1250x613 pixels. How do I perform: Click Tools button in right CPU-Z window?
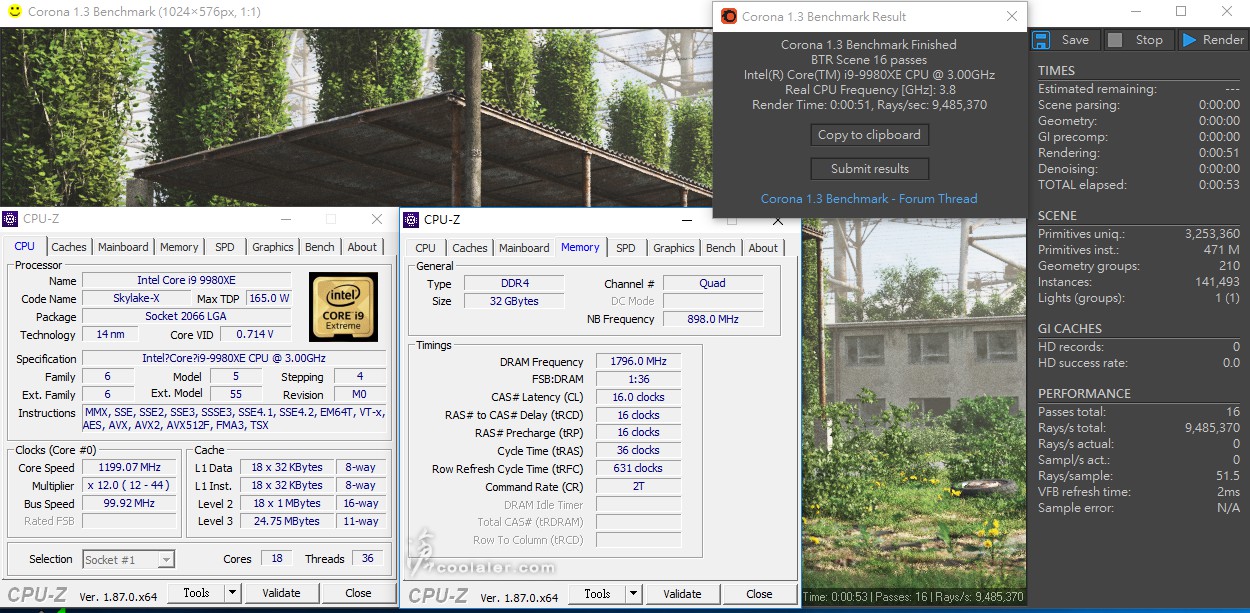tap(597, 594)
